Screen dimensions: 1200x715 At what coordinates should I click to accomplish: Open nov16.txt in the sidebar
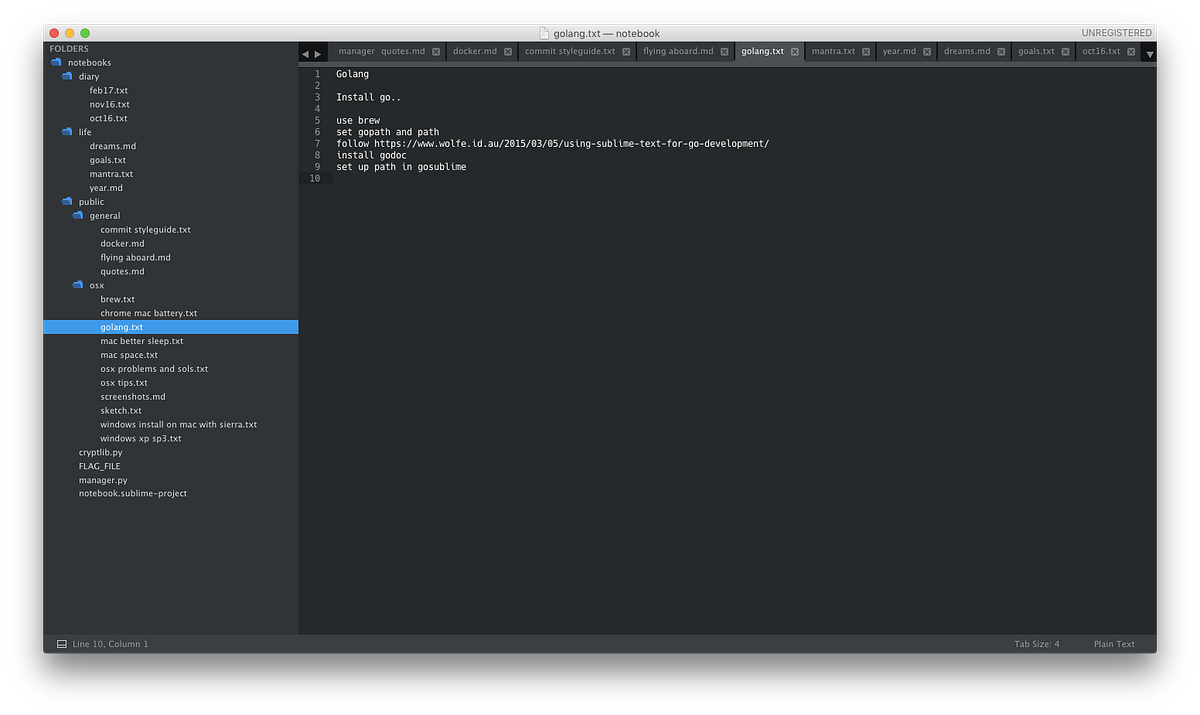[110, 104]
